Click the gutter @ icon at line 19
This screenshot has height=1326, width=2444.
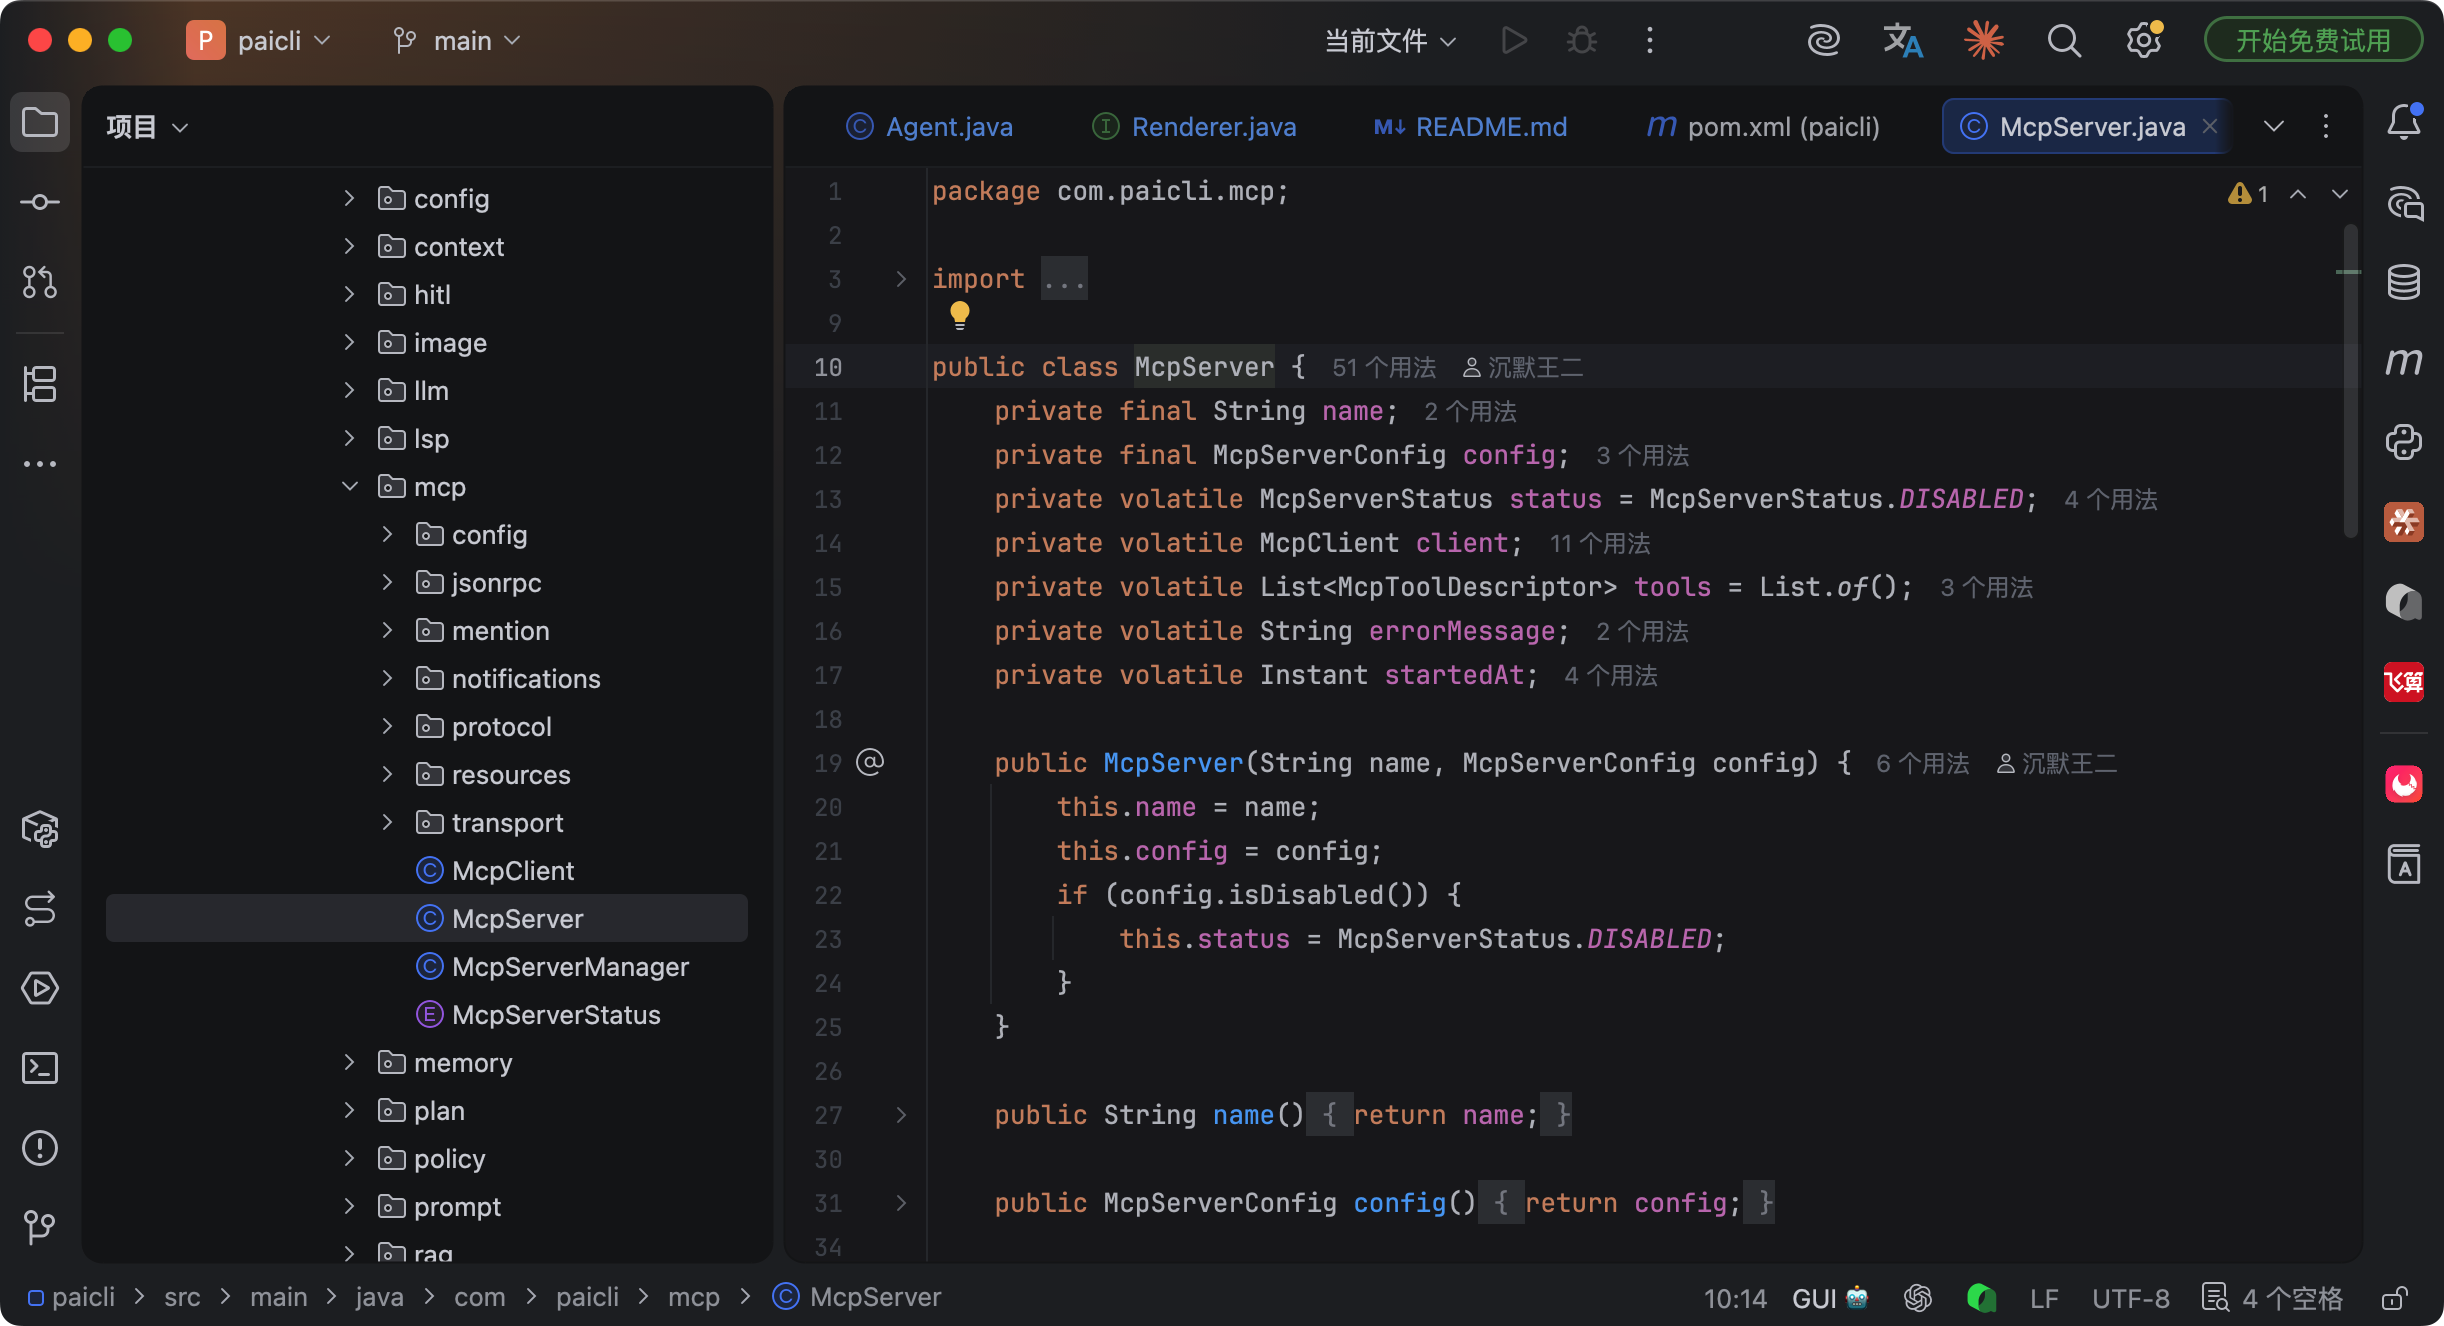point(870,763)
